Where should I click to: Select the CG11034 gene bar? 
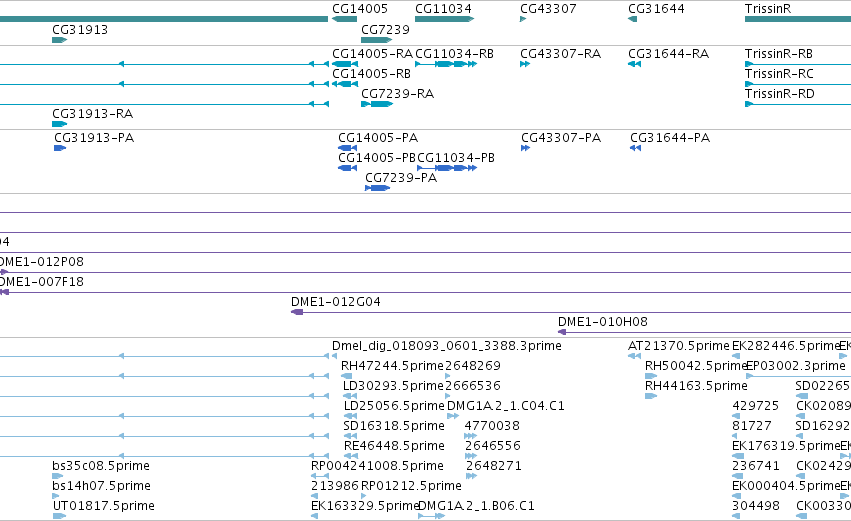coord(444,19)
